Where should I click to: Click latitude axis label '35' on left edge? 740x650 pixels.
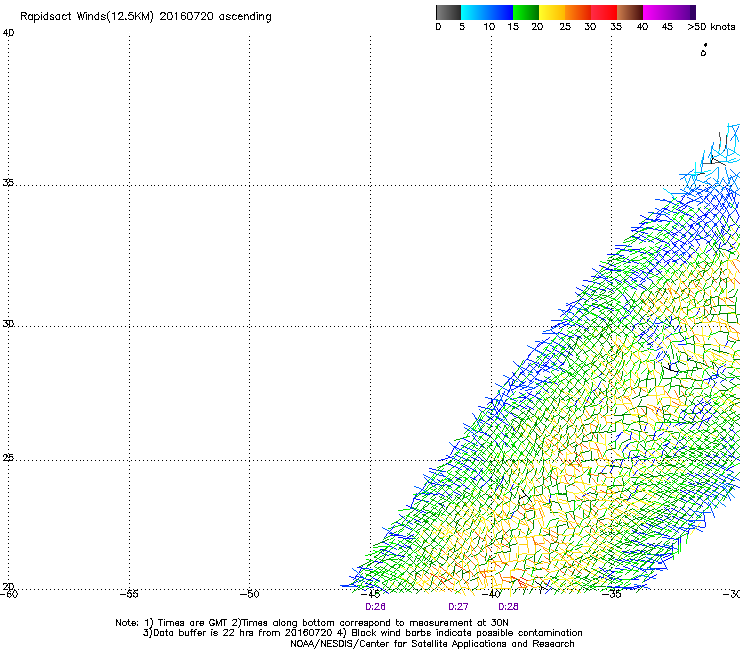coord(8,183)
